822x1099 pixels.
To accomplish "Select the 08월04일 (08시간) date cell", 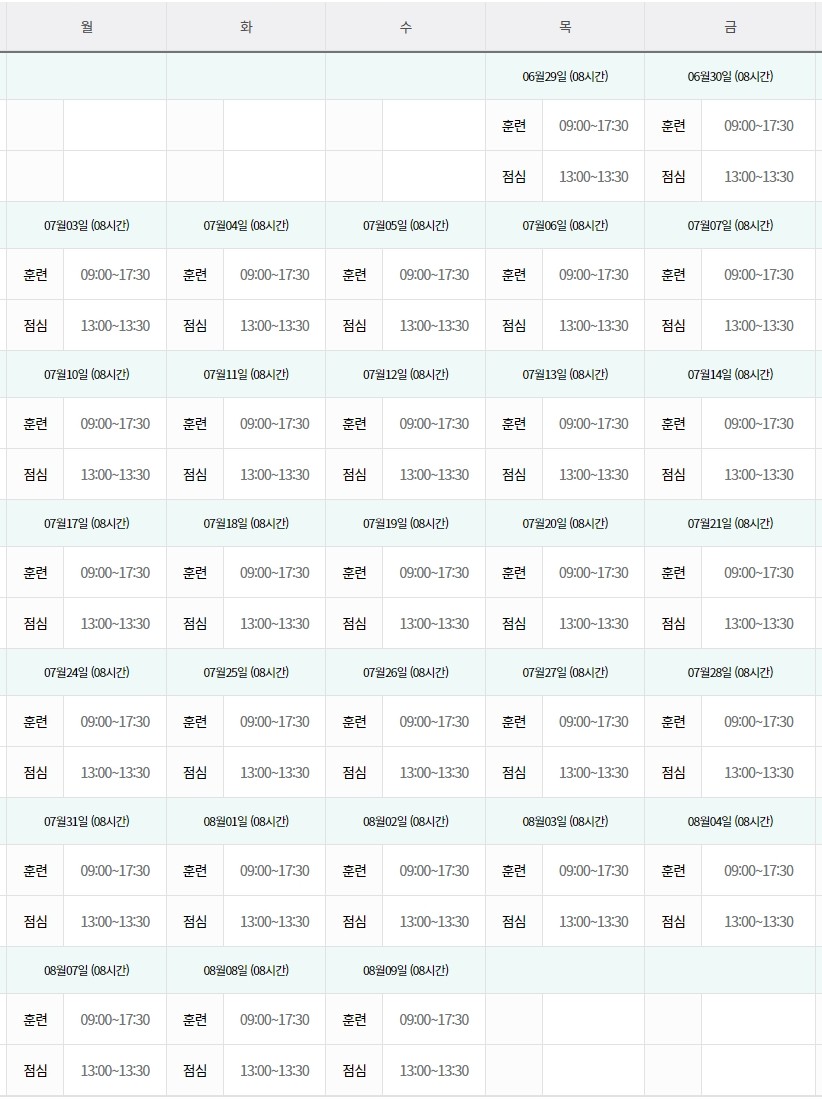I will (730, 821).
